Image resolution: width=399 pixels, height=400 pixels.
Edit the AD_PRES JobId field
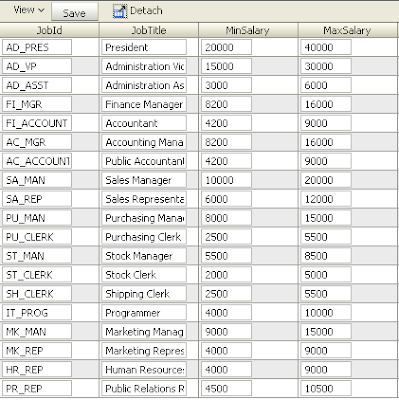[x=37, y=47]
